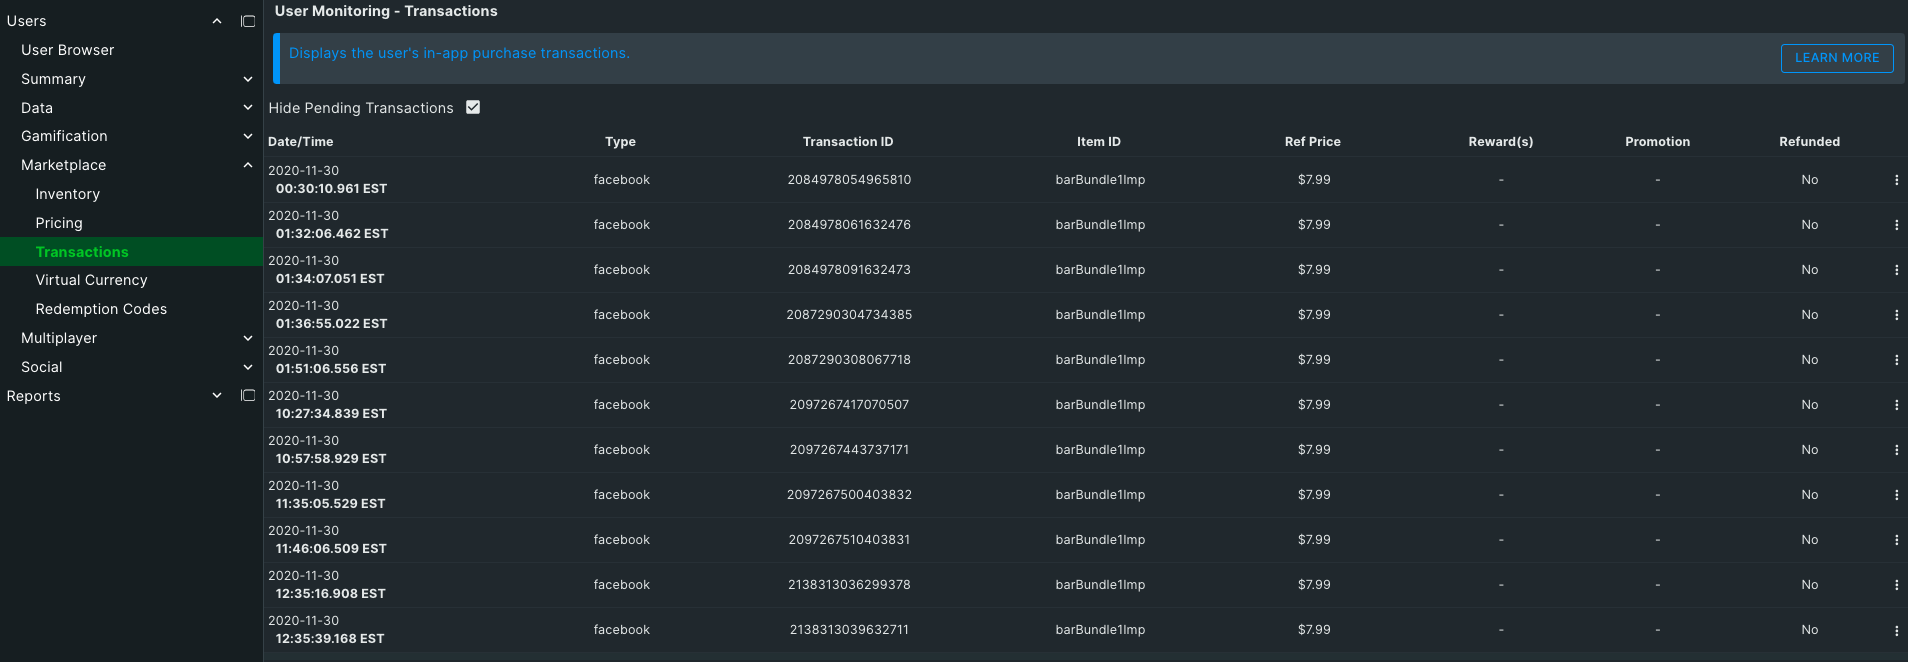Open Virtual Currency page
1908x662 pixels.
[91, 280]
